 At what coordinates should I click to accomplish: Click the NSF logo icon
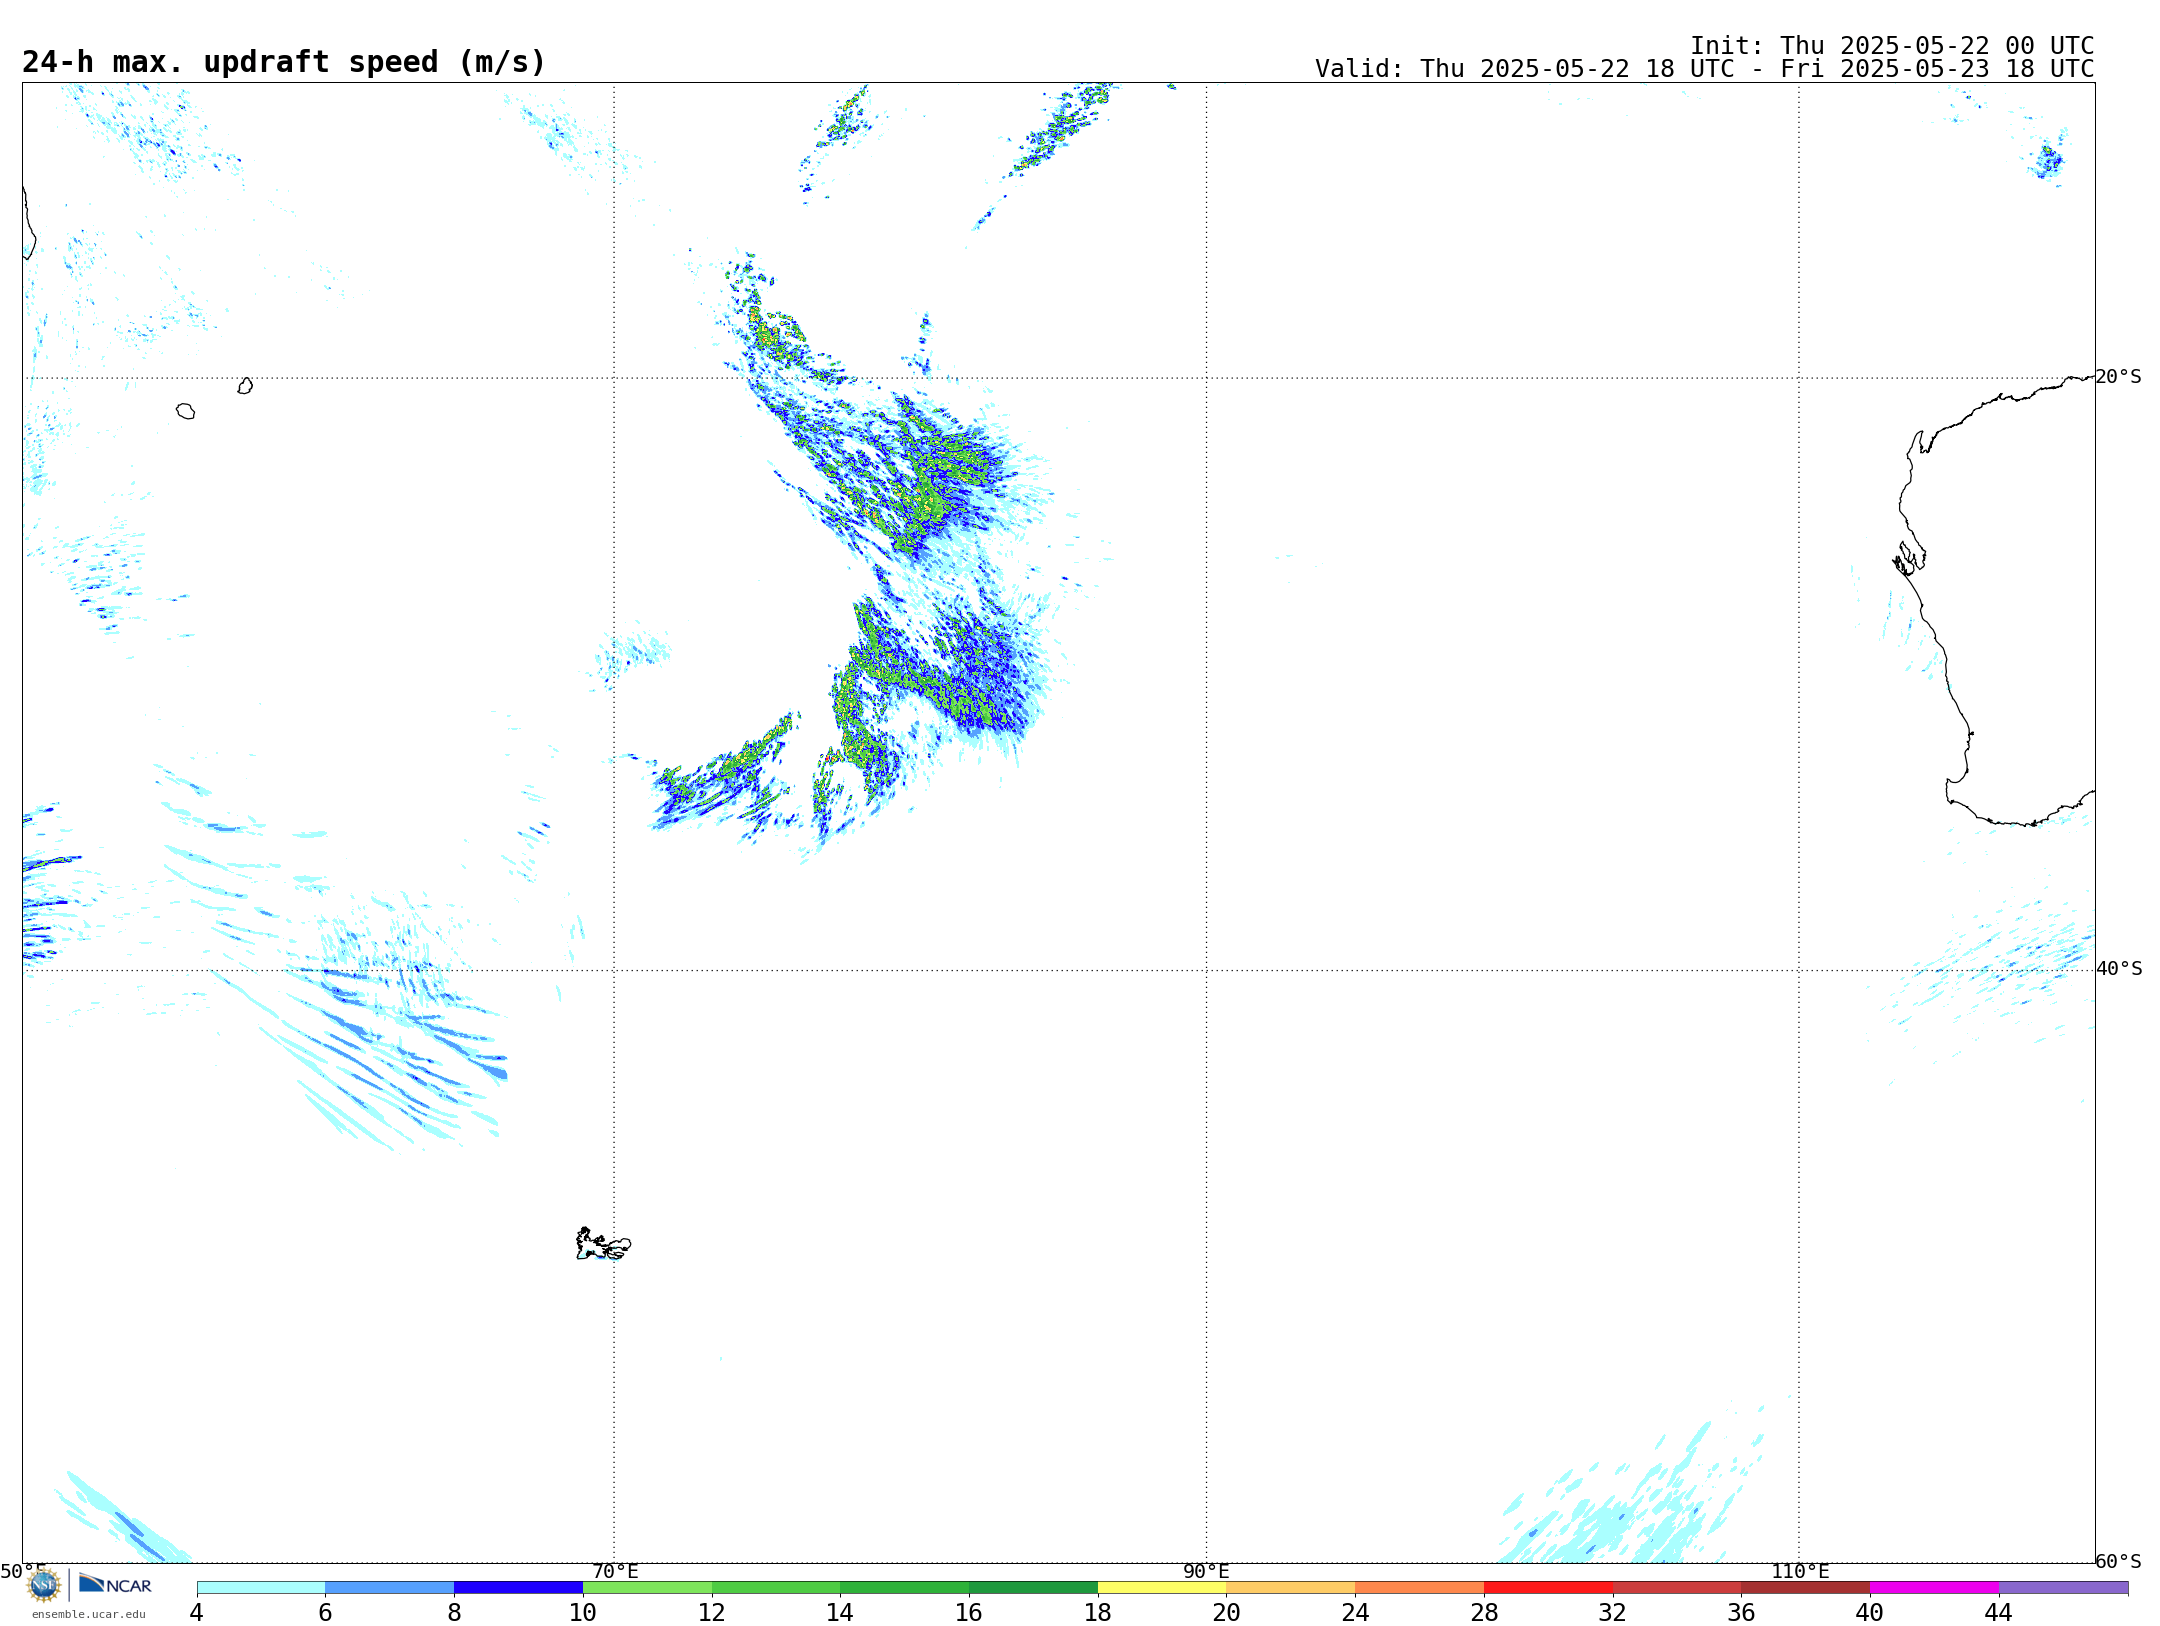44,1585
